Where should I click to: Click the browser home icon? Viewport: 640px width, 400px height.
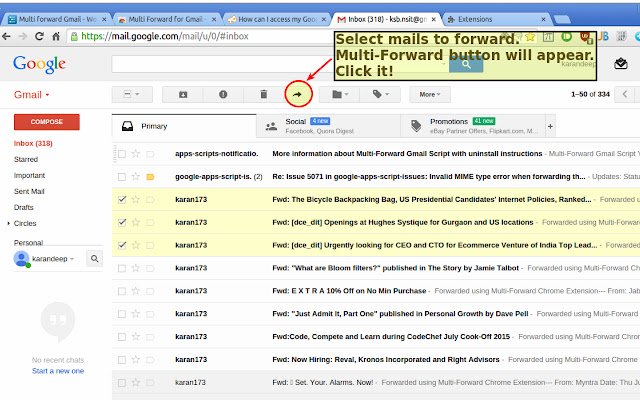(x=56, y=36)
